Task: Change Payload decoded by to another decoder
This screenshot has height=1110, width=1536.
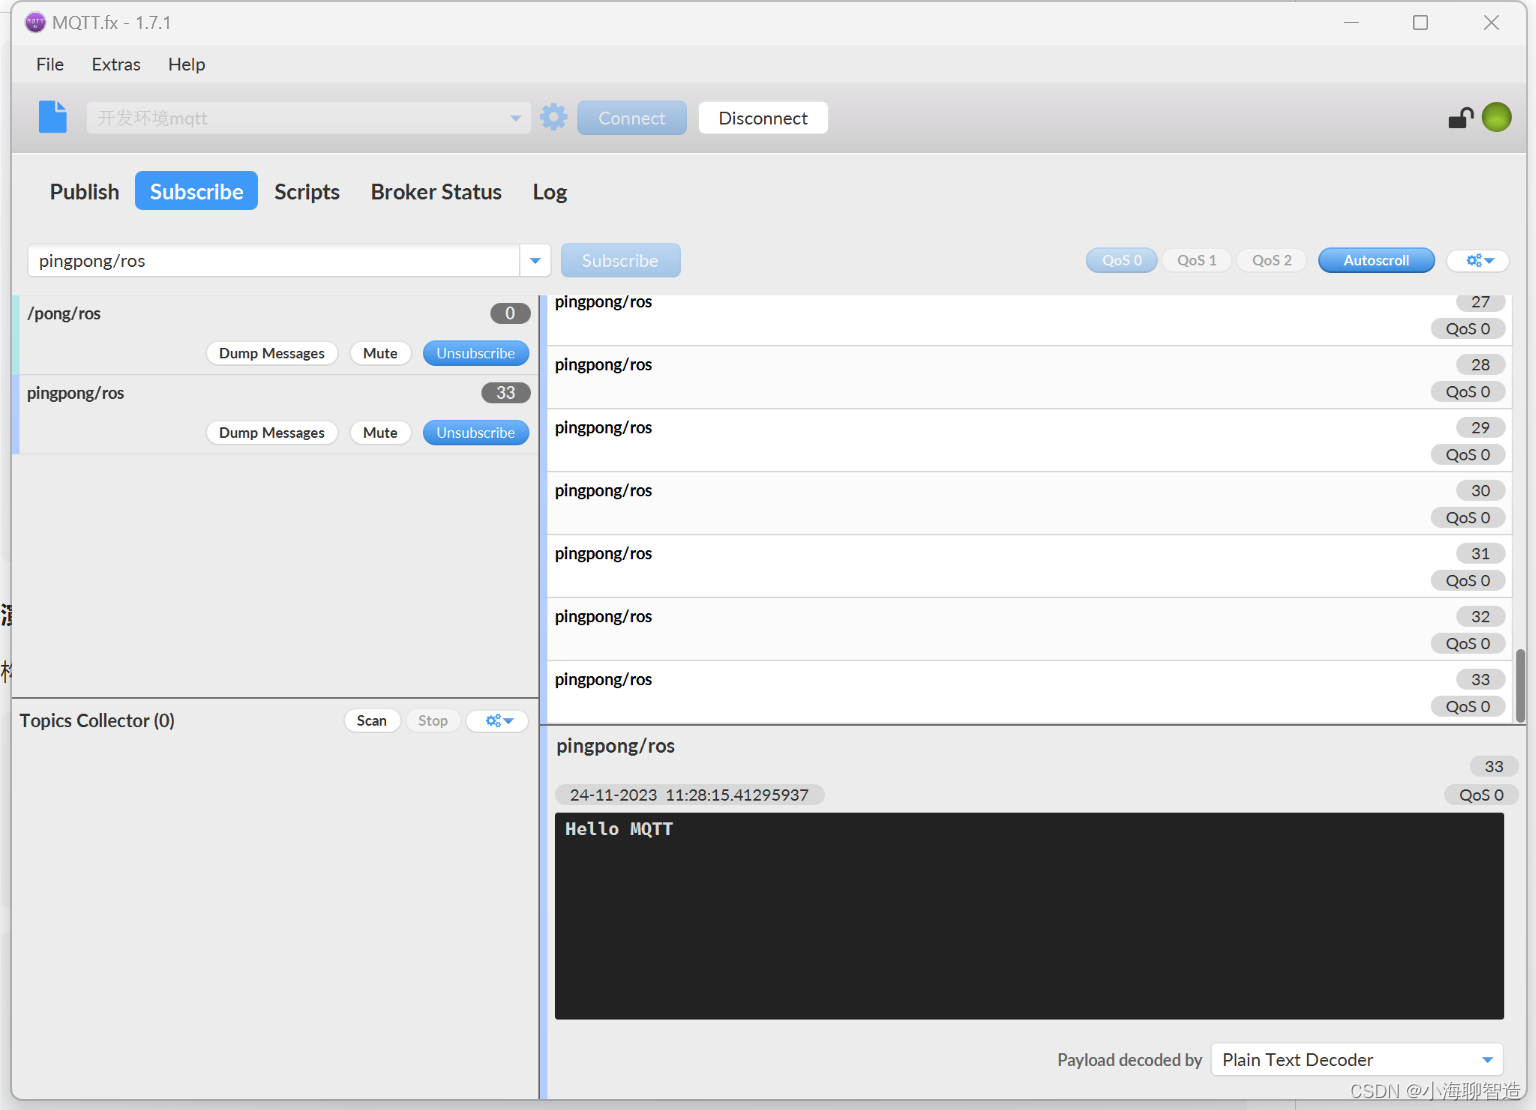Action: click(1355, 1059)
